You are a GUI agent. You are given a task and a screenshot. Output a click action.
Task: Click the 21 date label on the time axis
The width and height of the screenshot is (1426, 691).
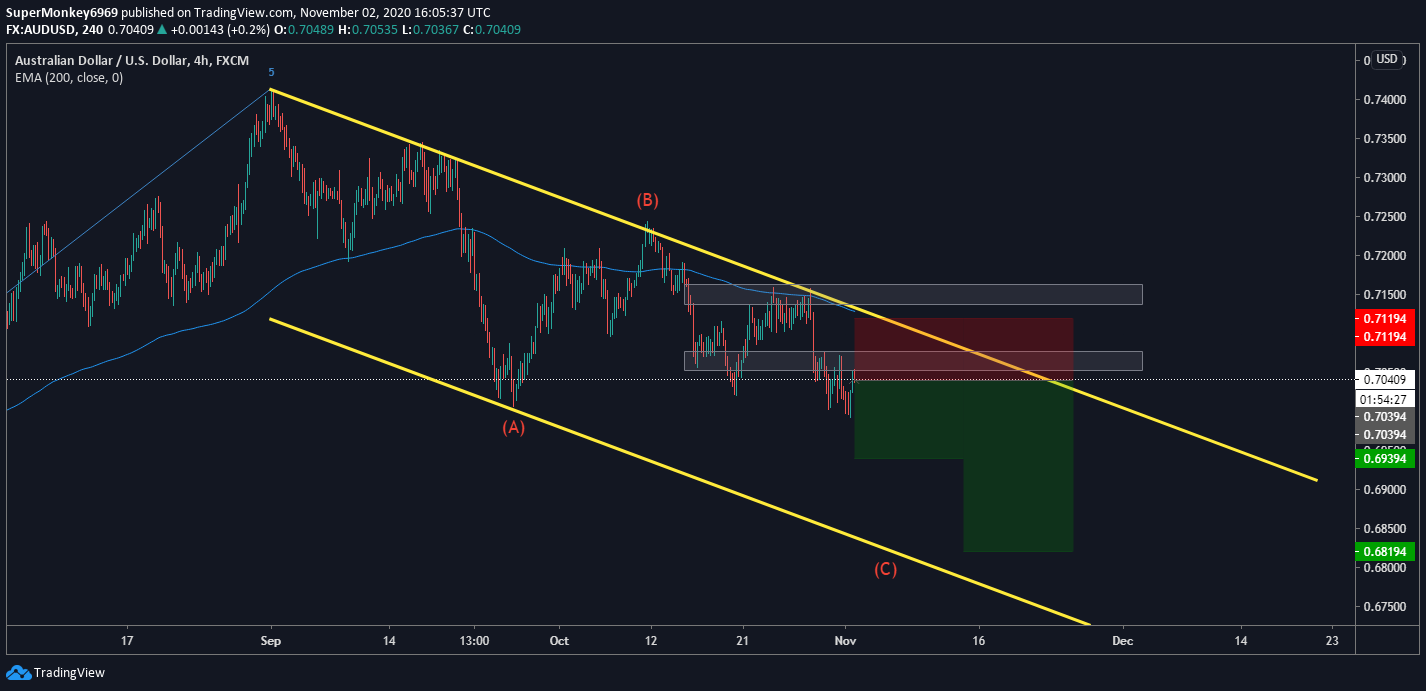742,640
